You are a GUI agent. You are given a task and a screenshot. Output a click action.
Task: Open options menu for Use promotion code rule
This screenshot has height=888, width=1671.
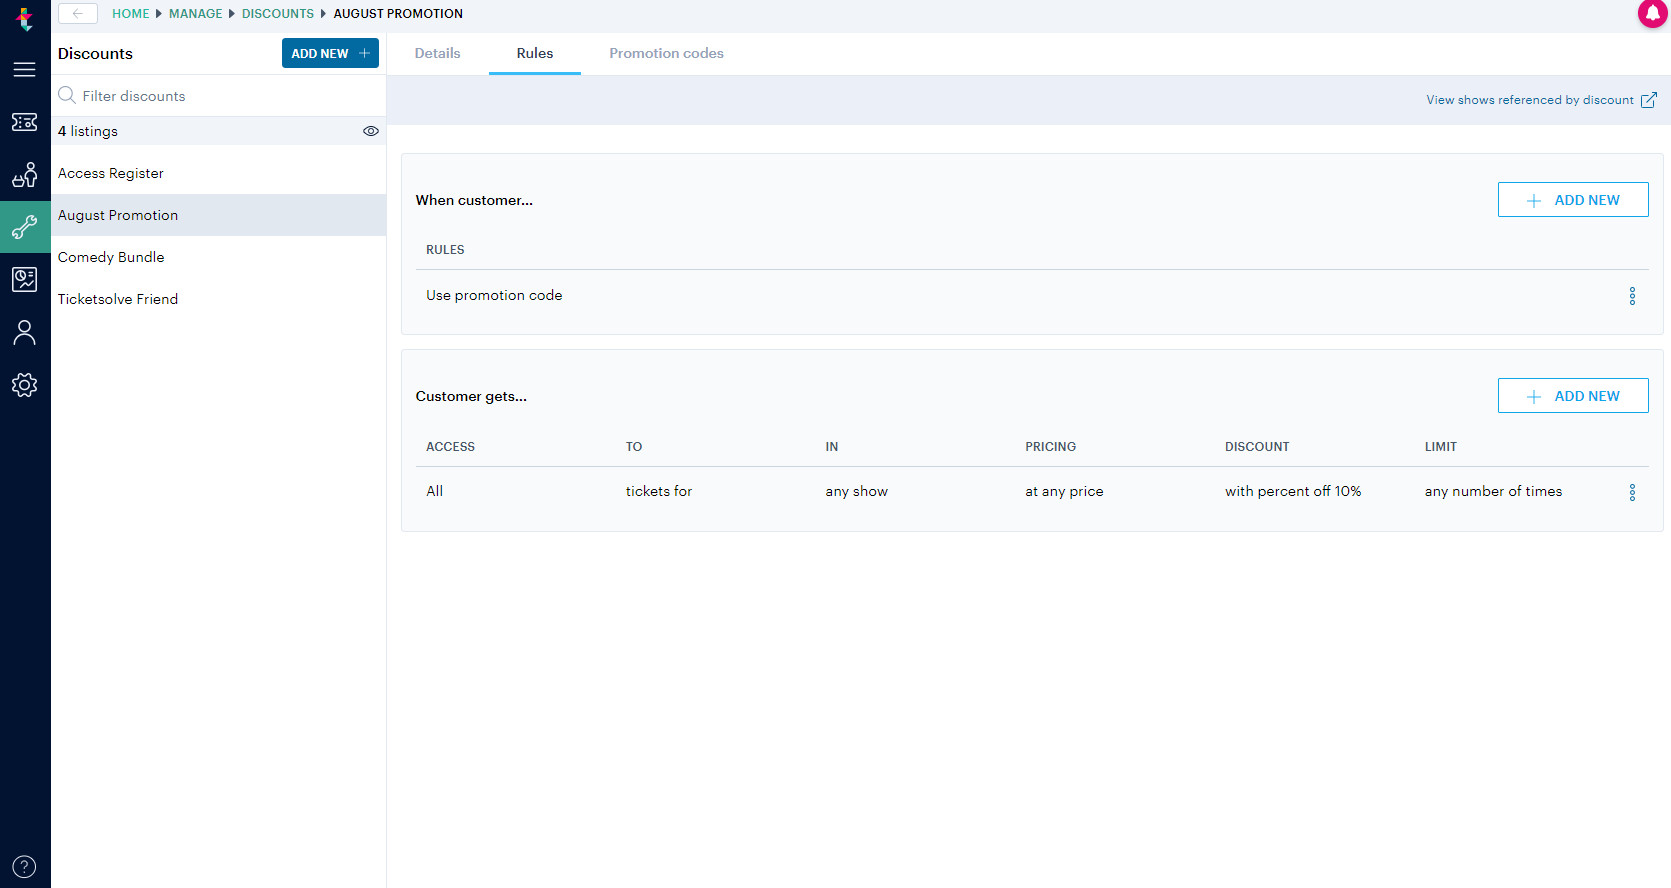coord(1632,296)
